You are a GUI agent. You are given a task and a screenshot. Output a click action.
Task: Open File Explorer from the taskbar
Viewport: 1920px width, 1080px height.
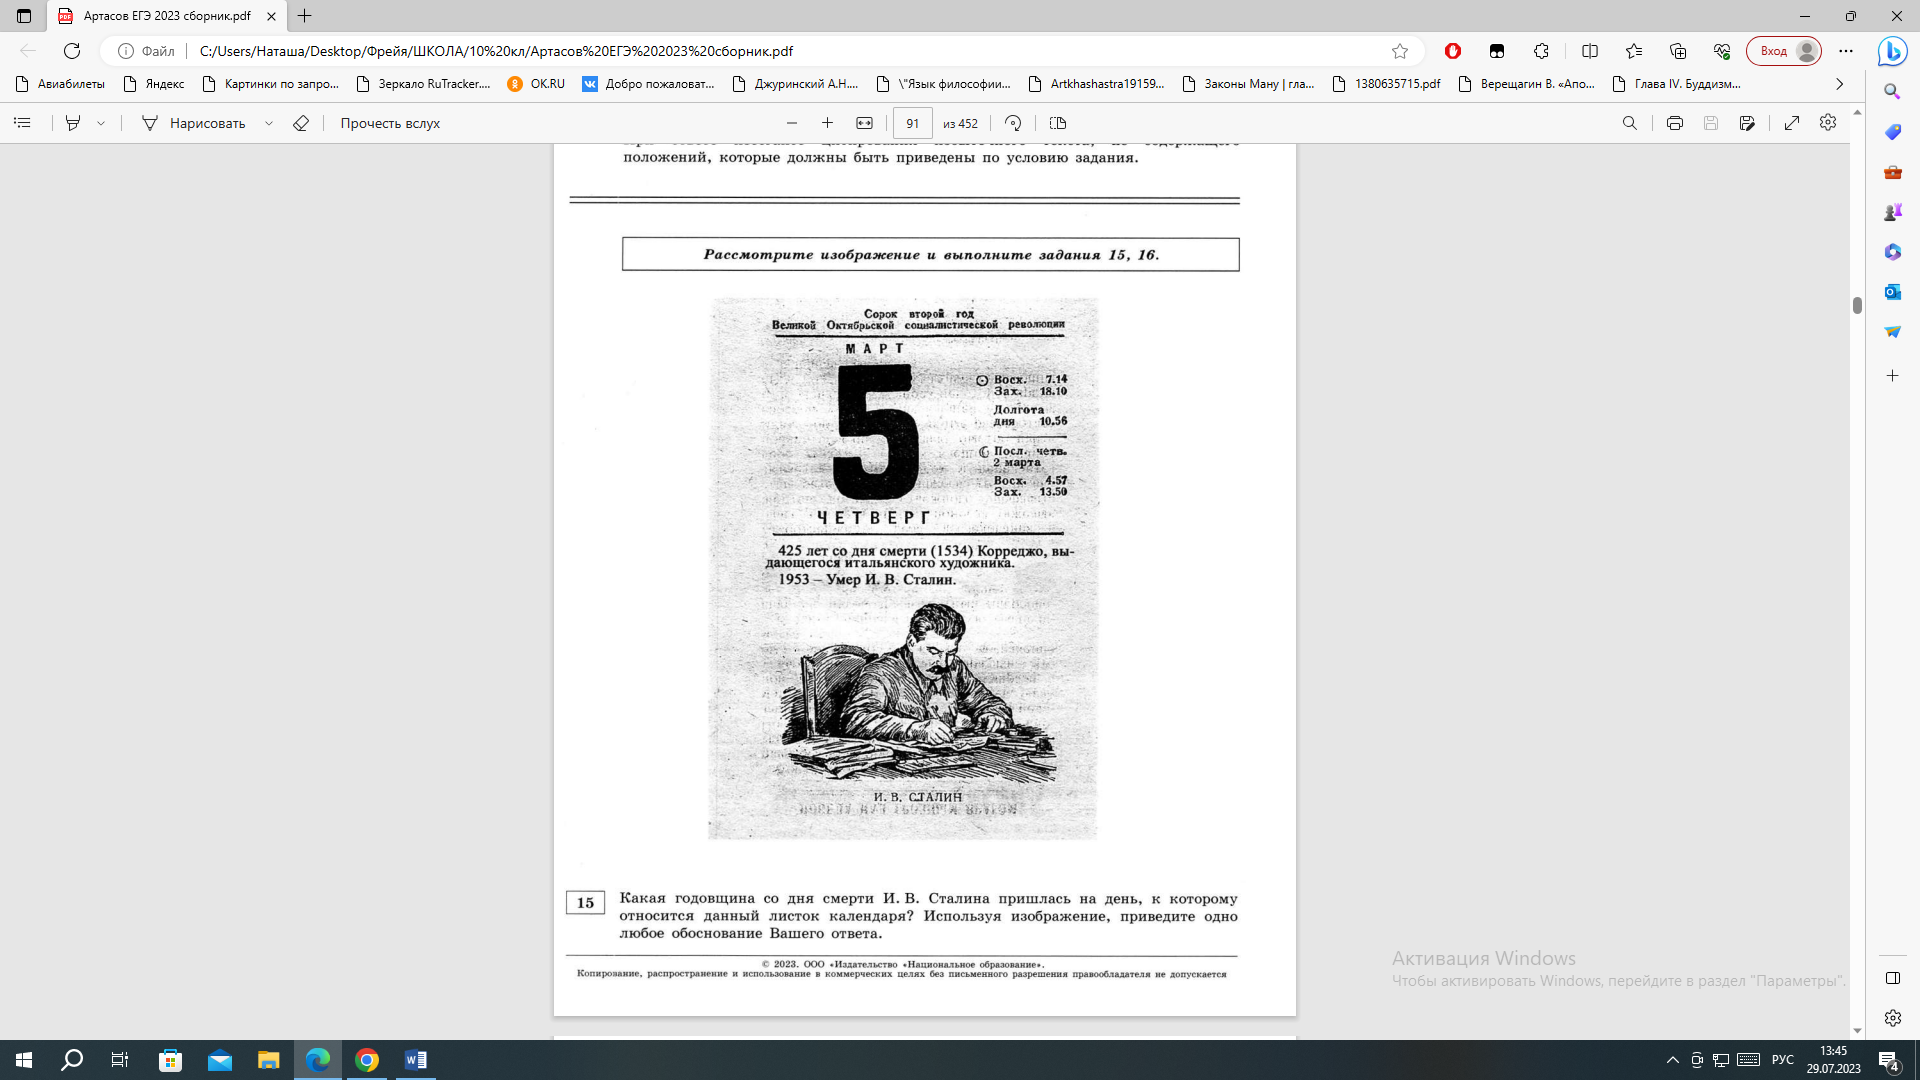(268, 1060)
